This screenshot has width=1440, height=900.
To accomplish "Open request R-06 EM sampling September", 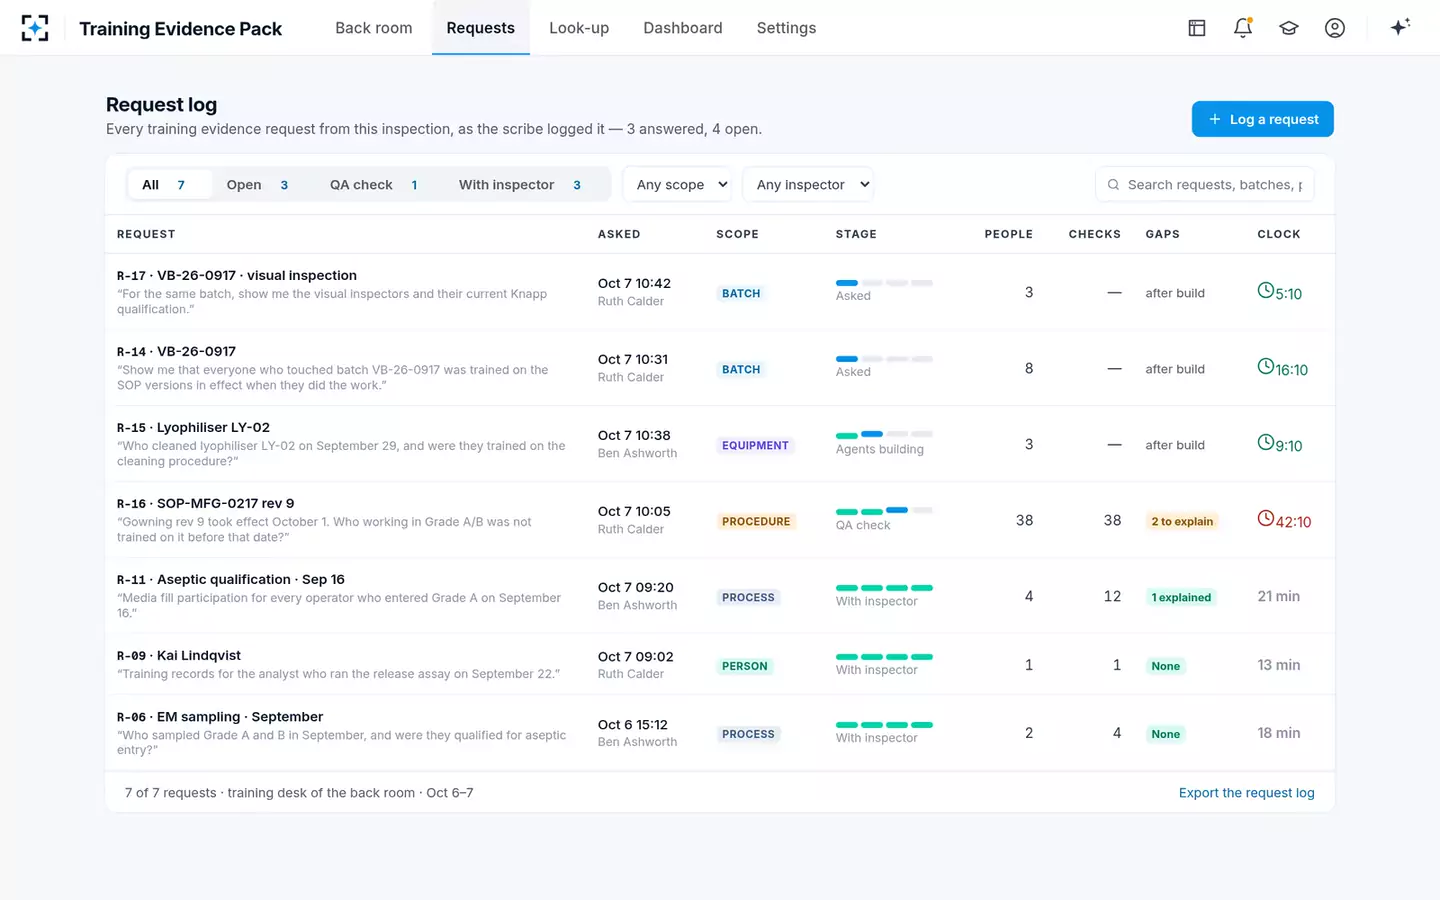I will 220,717.
